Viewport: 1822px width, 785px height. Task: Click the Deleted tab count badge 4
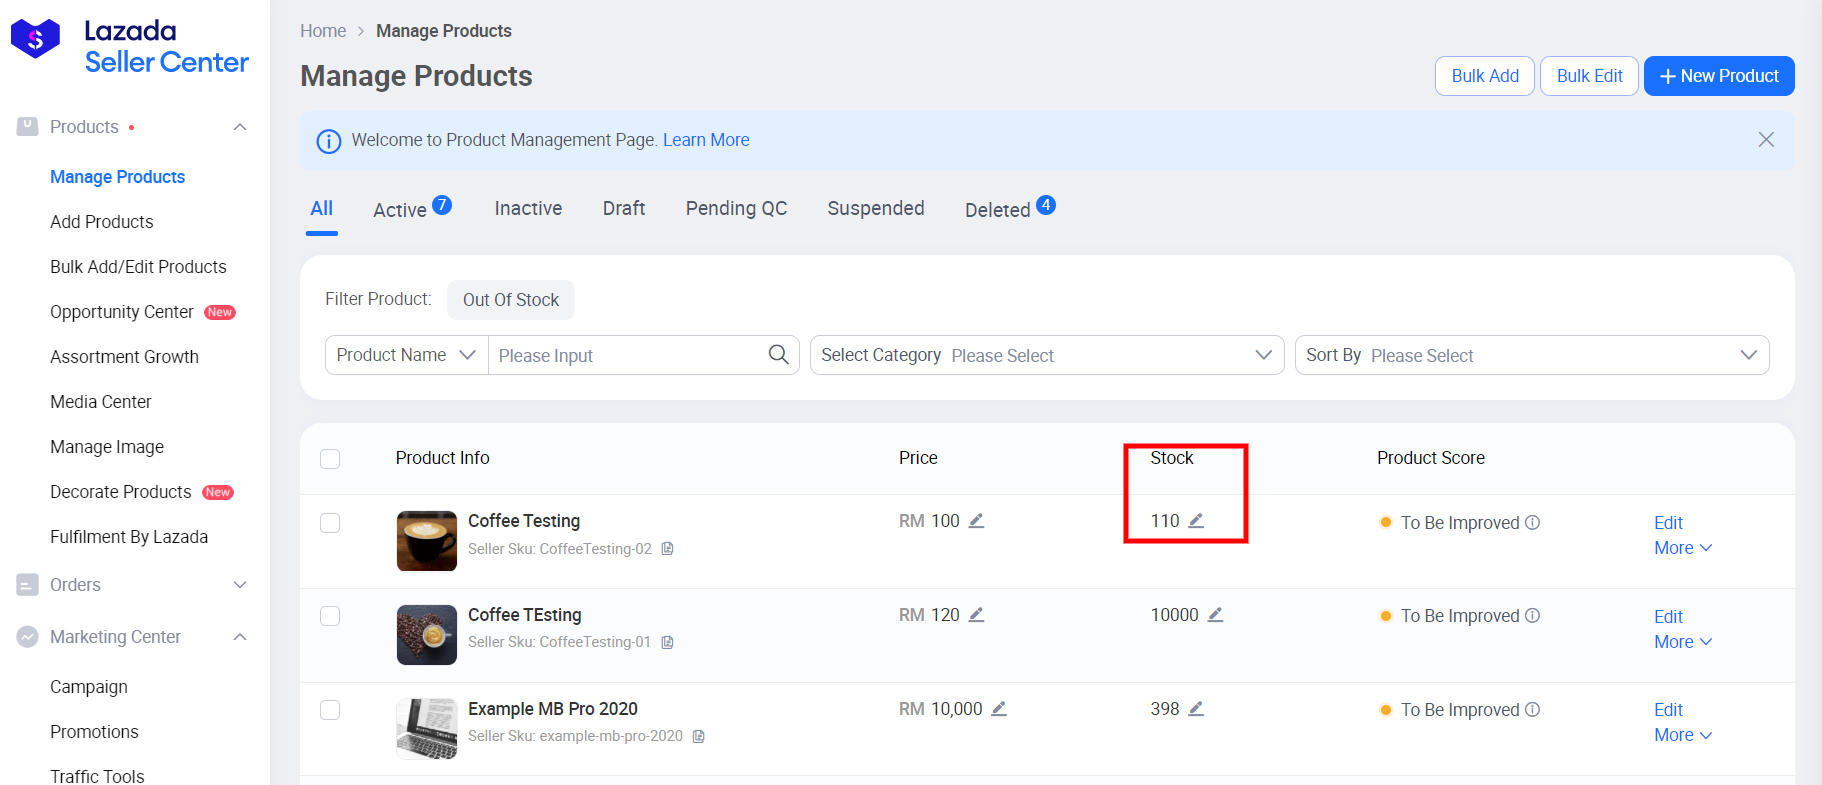1046,205
